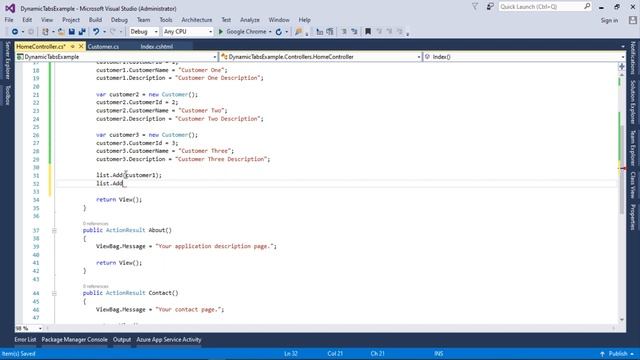Open the Package Manager Console tab
This screenshot has height=360, width=640.
point(75,340)
